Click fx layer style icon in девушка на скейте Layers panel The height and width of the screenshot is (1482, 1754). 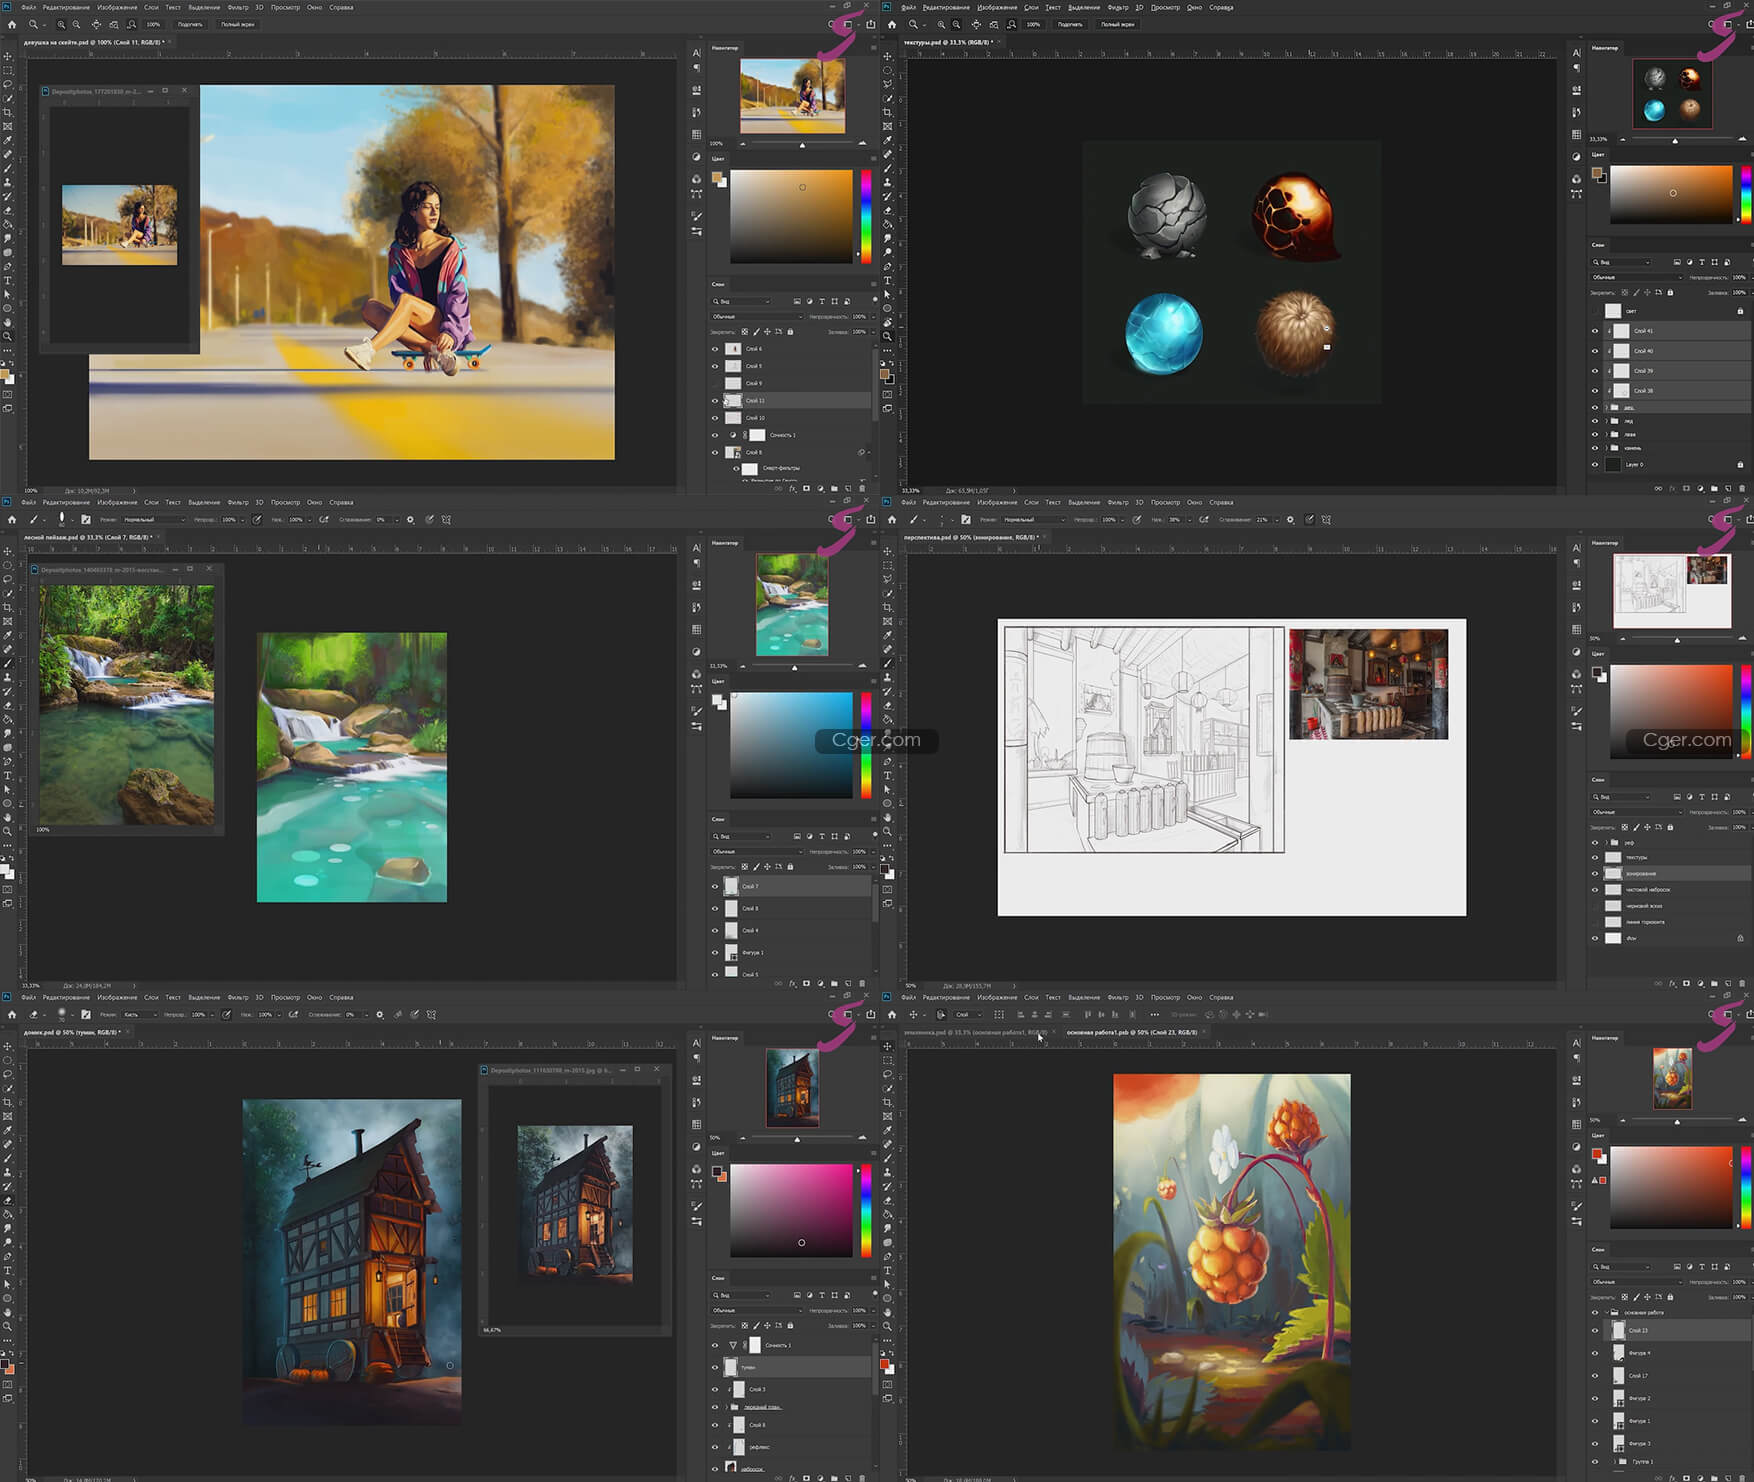pos(793,489)
